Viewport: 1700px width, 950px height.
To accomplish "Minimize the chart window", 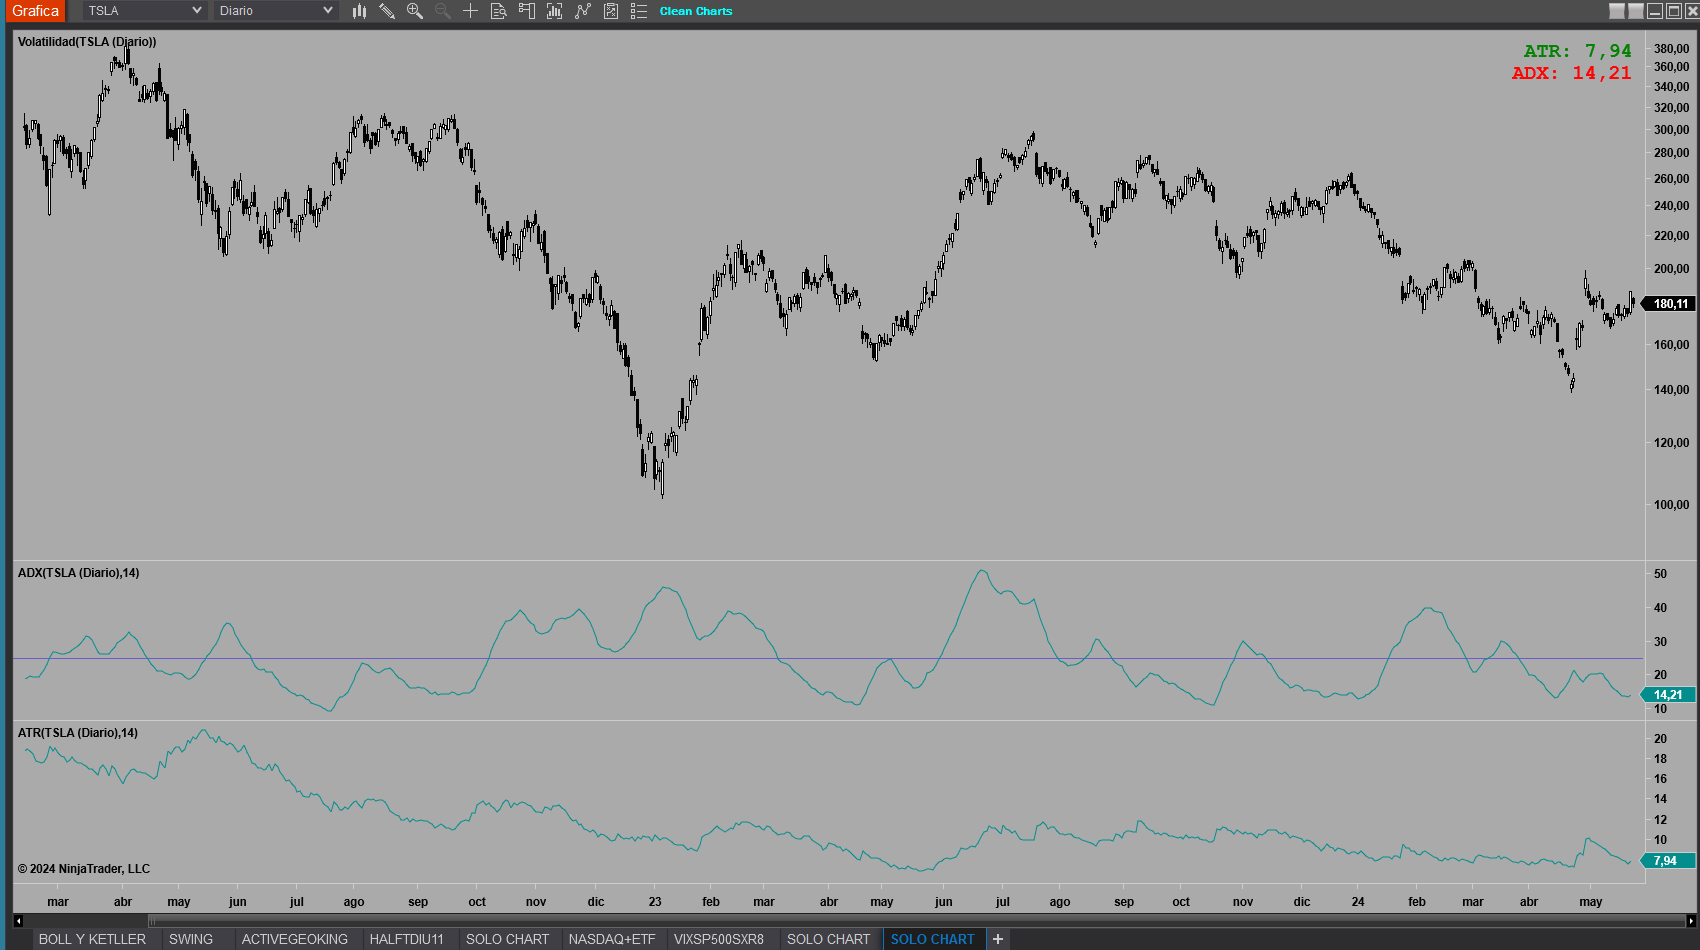I will tap(1655, 11).
